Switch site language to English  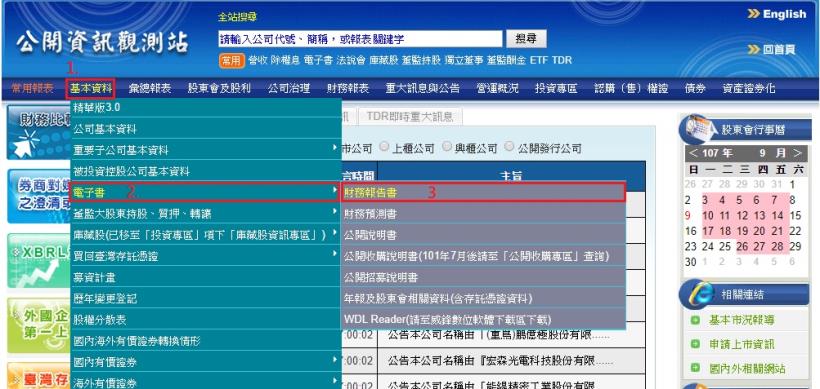tap(784, 14)
